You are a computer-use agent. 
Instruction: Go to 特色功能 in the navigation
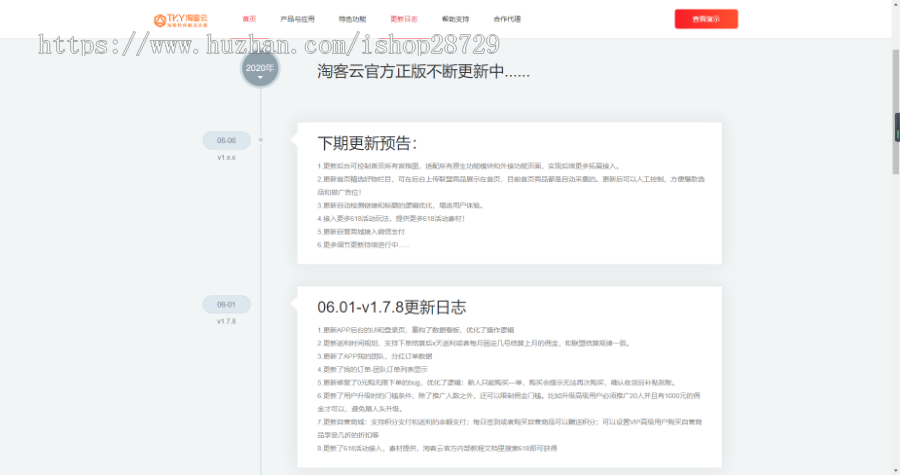(x=352, y=19)
